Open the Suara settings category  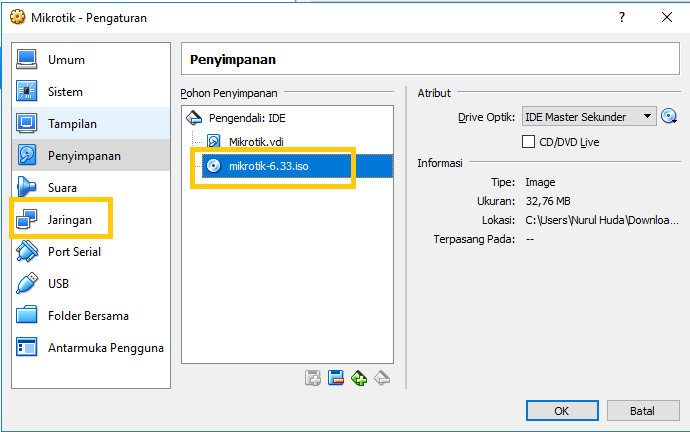pos(91,188)
